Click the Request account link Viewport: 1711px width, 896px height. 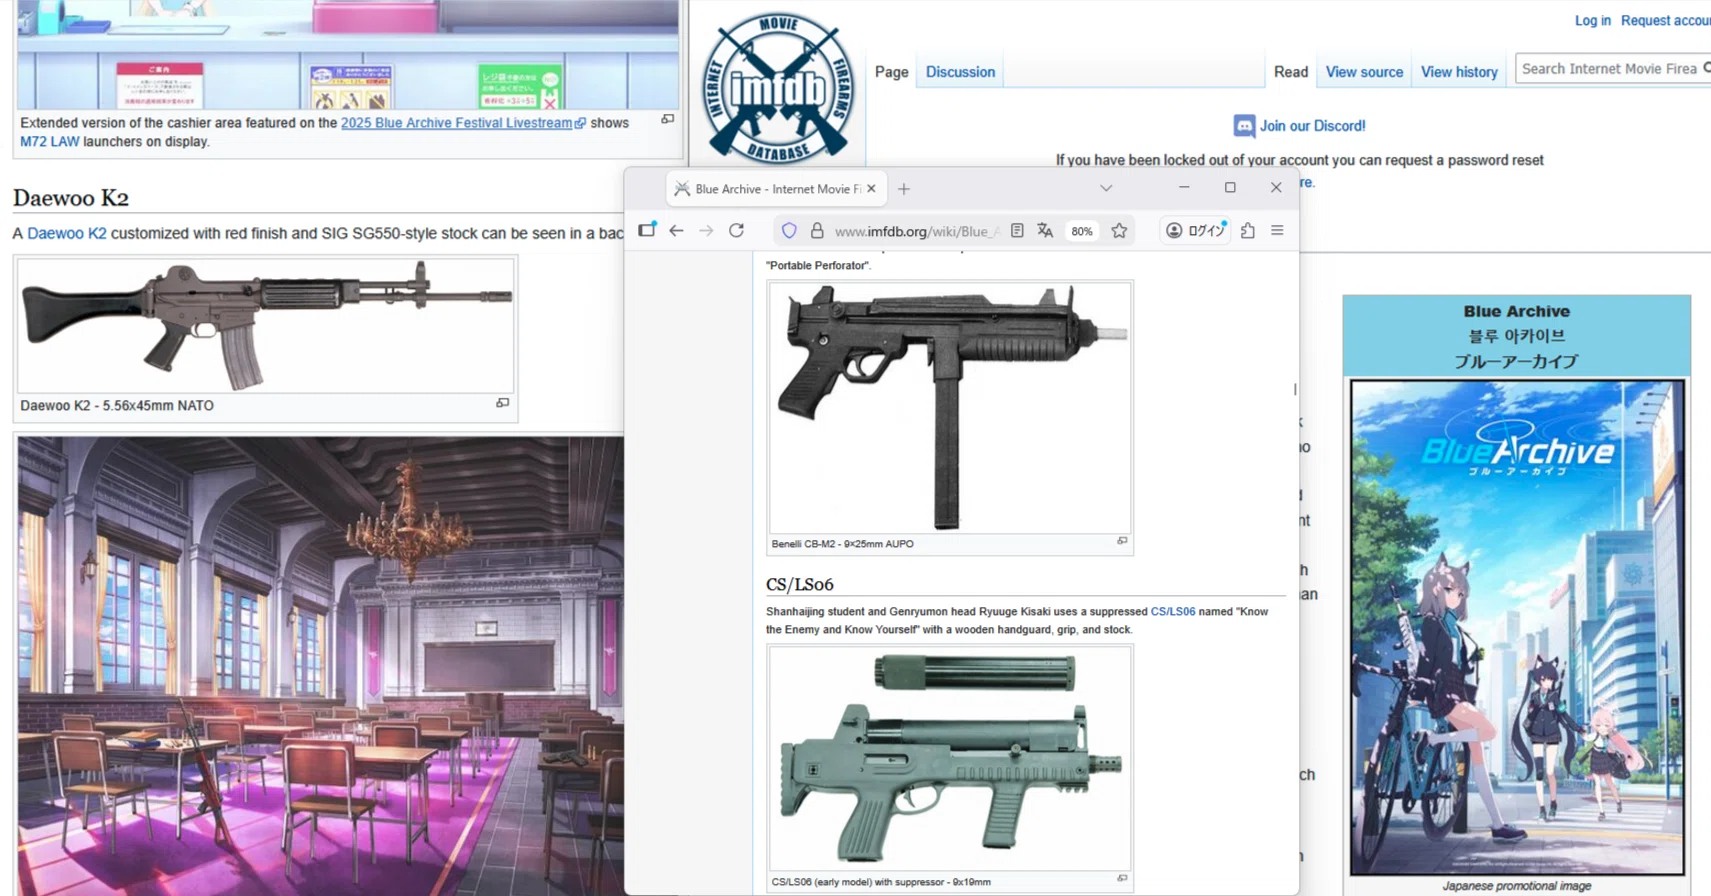point(1665,20)
